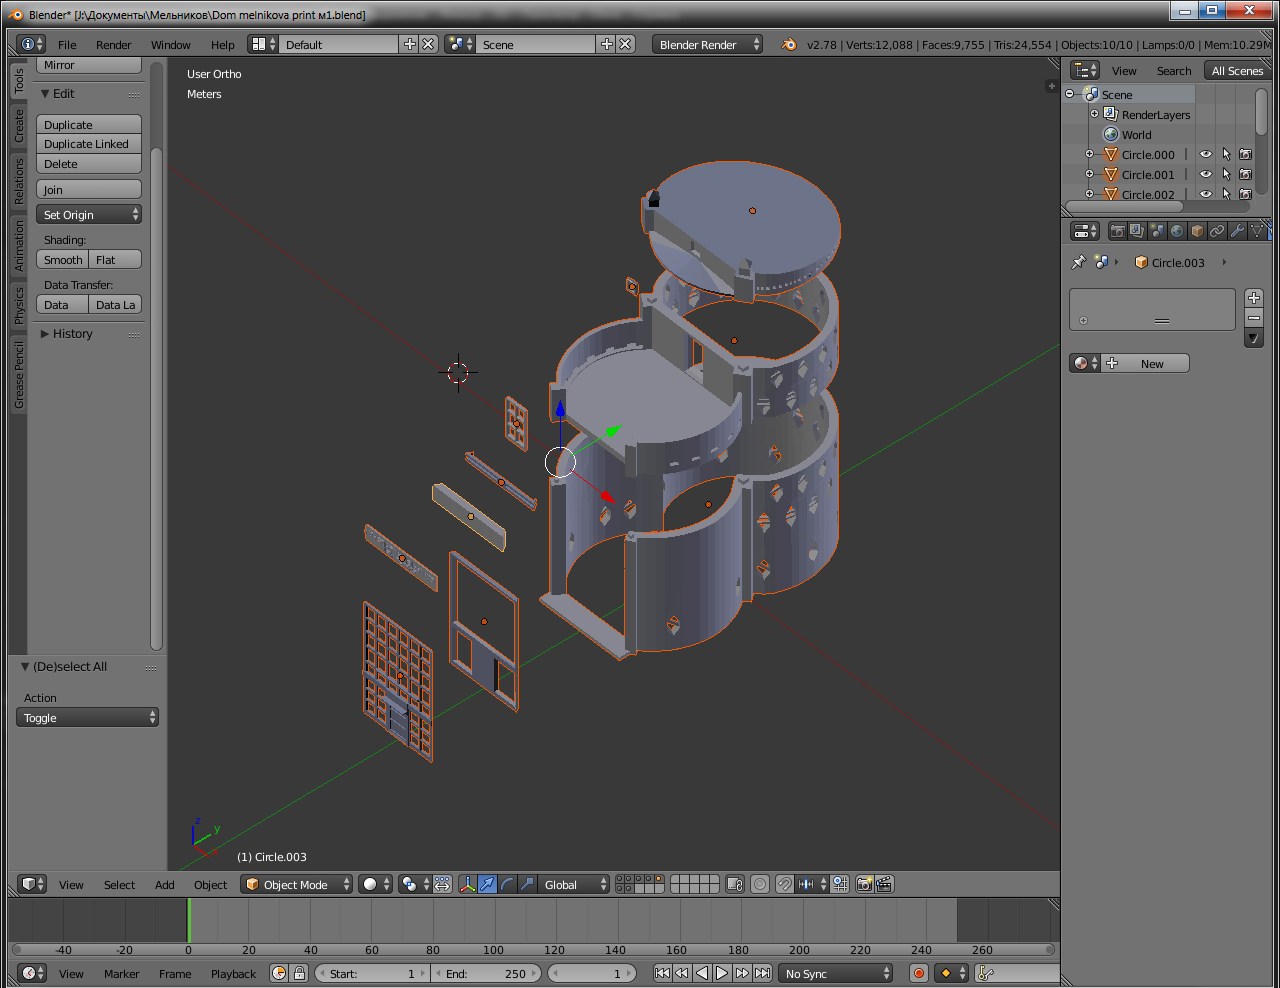Enable the scale manipulator
Screen dimensions: 1280x988
coord(527,884)
